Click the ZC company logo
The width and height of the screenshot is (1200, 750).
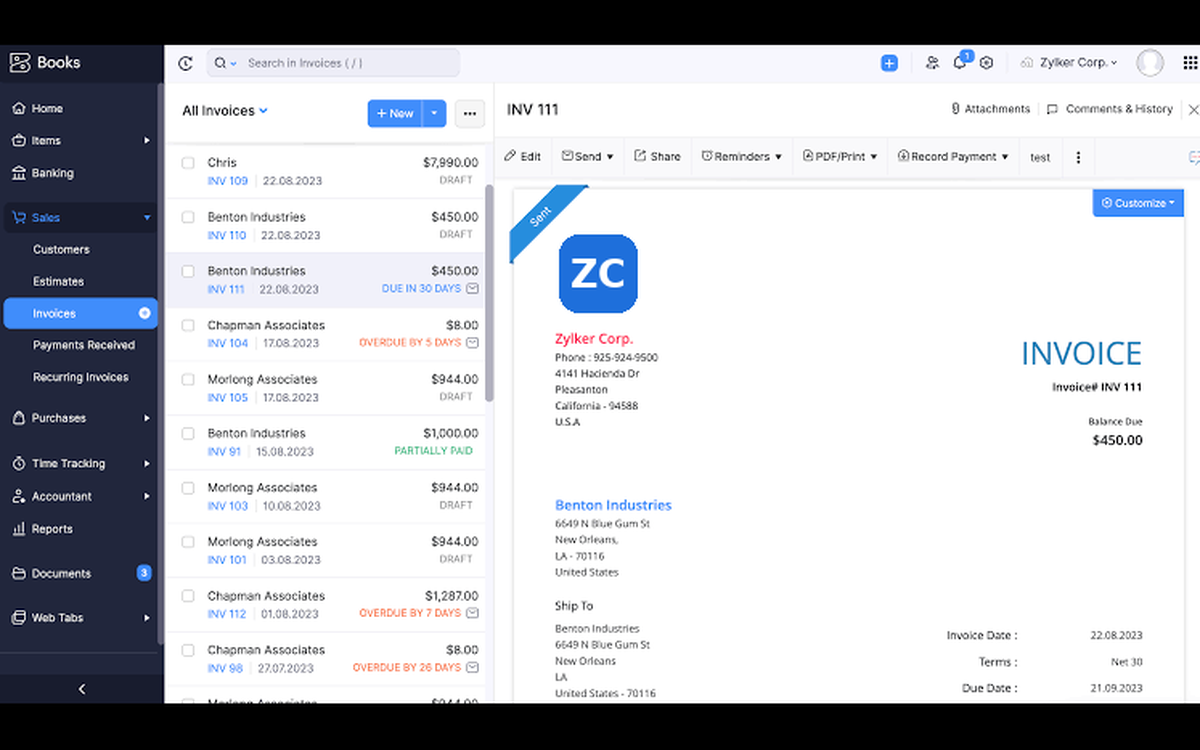tap(598, 273)
